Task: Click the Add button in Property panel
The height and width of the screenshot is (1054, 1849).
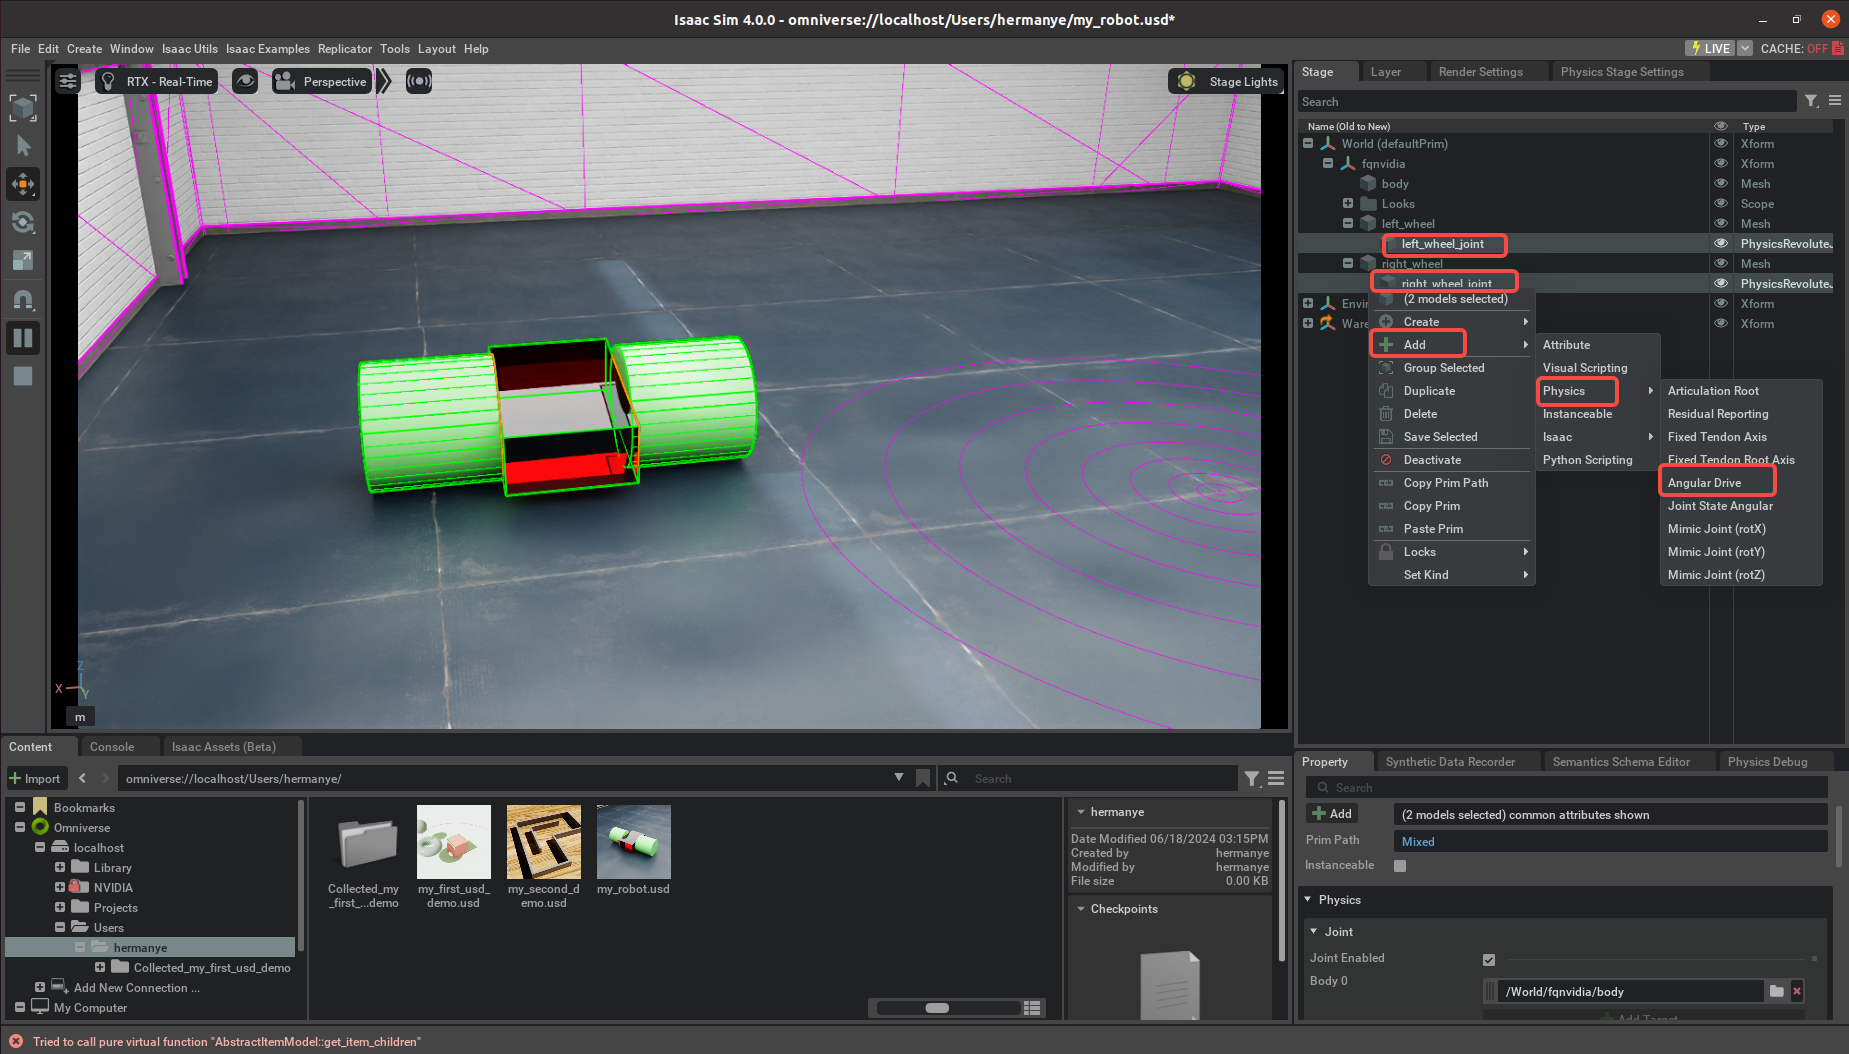Action: pyautogui.click(x=1331, y=814)
